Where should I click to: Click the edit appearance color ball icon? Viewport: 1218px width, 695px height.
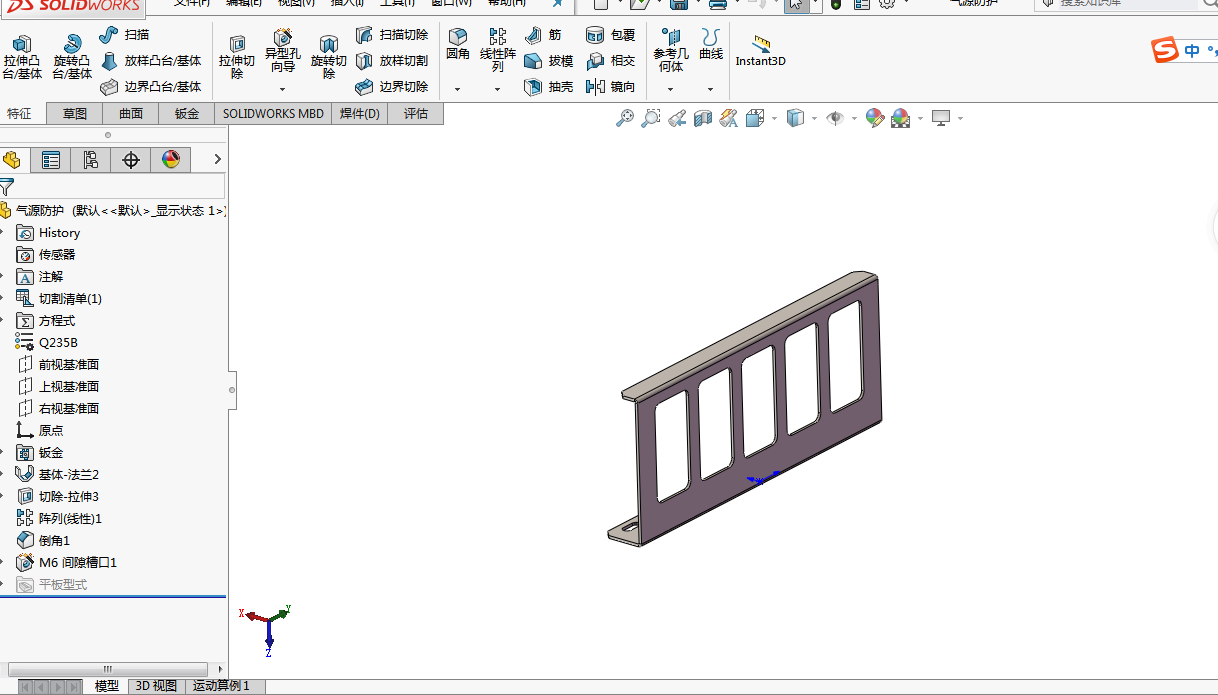click(x=874, y=118)
